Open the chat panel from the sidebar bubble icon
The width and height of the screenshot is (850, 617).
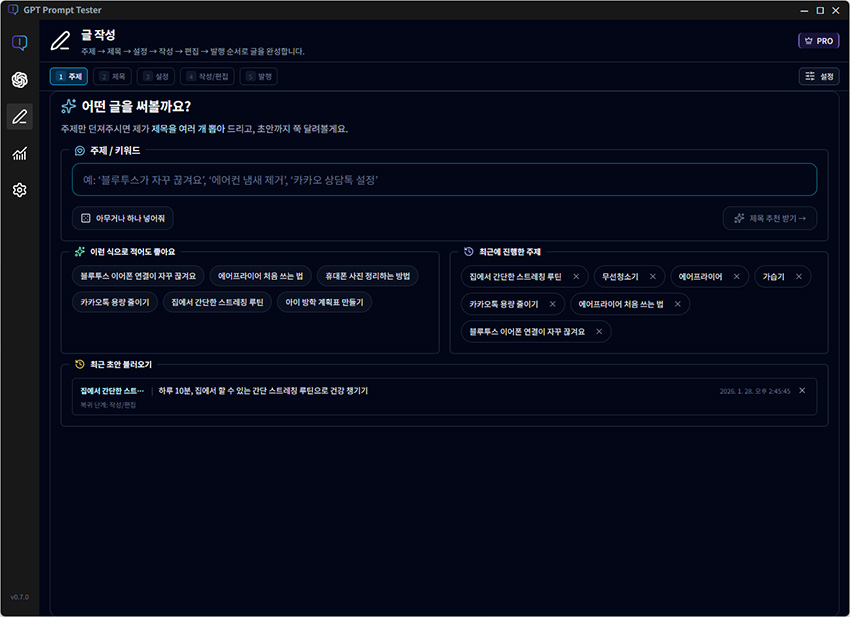pos(19,39)
